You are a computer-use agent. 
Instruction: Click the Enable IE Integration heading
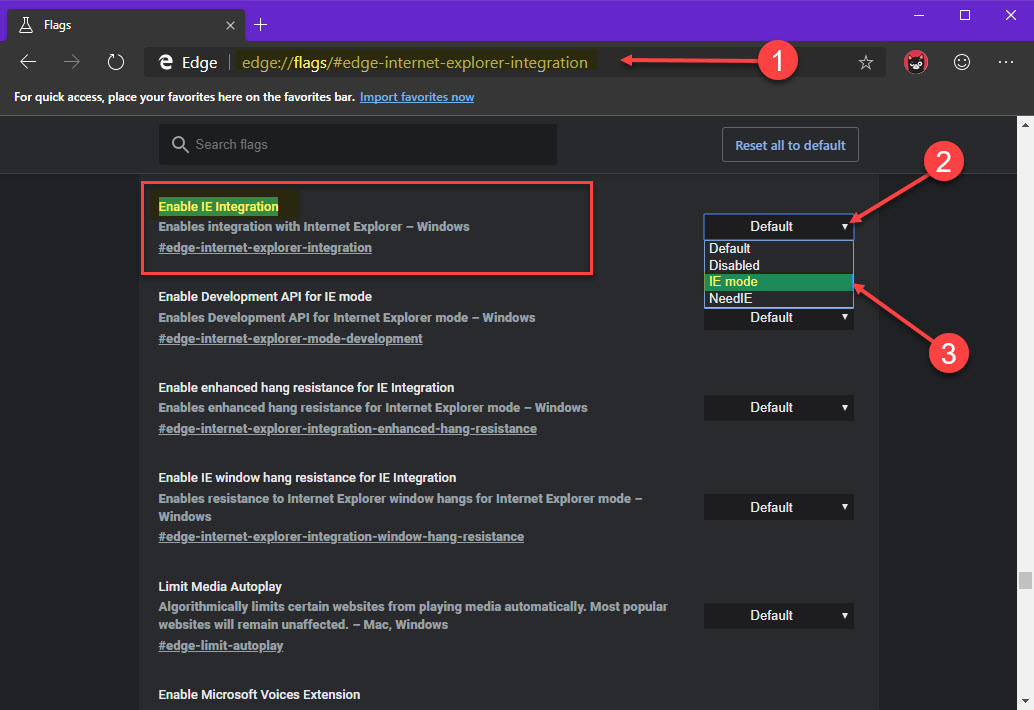[218, 207]
